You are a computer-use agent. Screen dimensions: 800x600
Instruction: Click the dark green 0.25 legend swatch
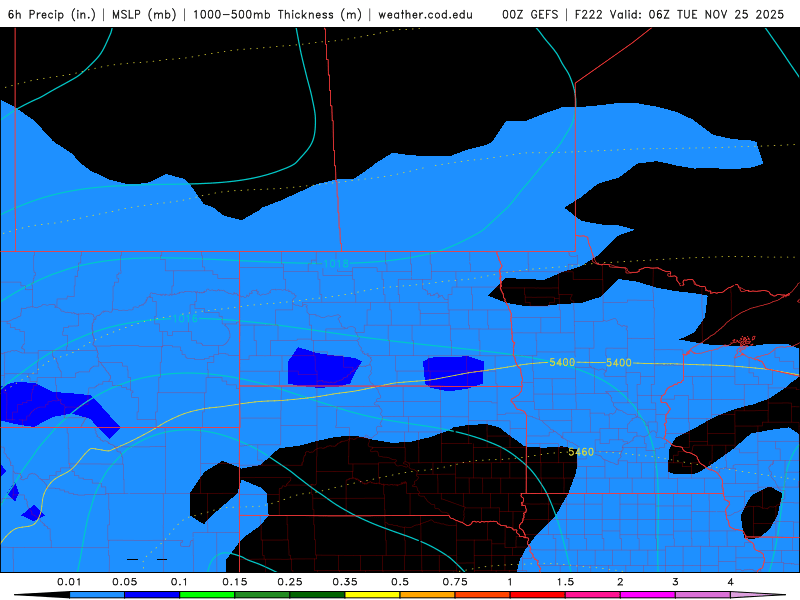[x=317, y=595]
